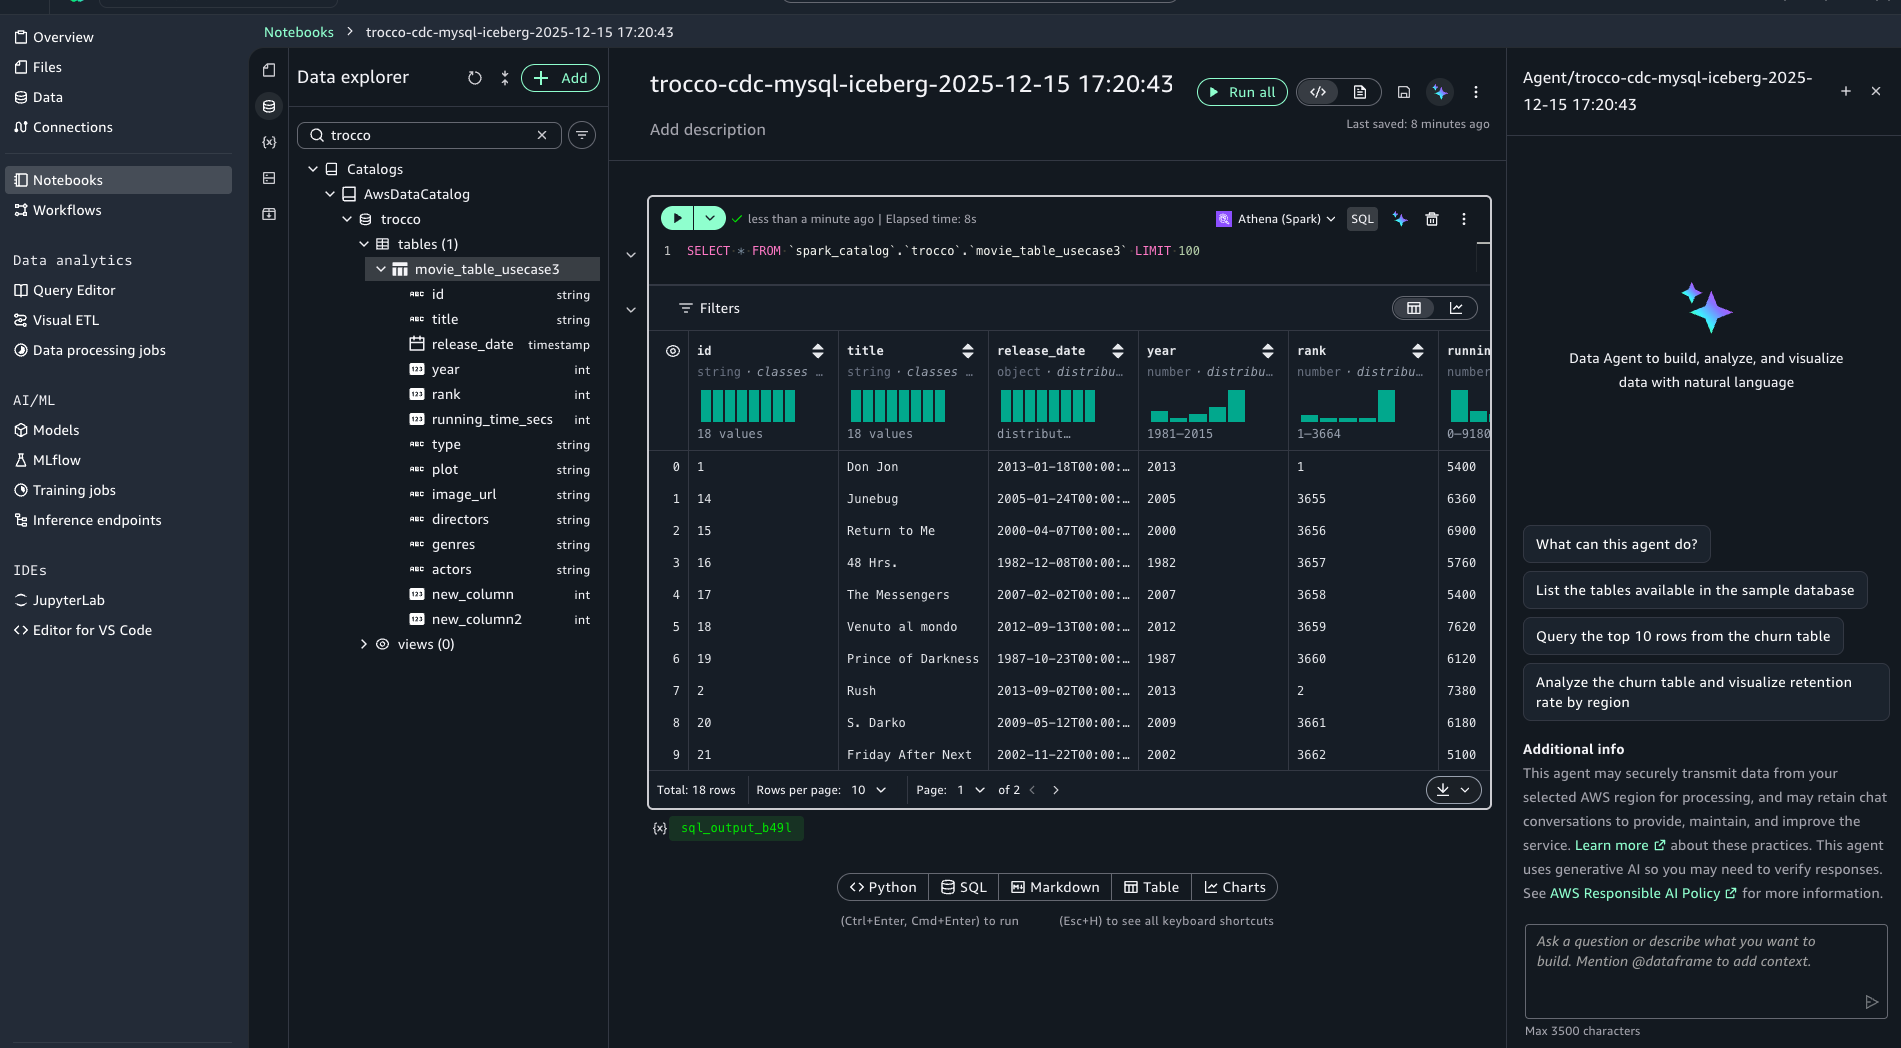Delete the SQL cell with trash icon
This screenshot has height=1048, width=1901.
point(1432,219)
